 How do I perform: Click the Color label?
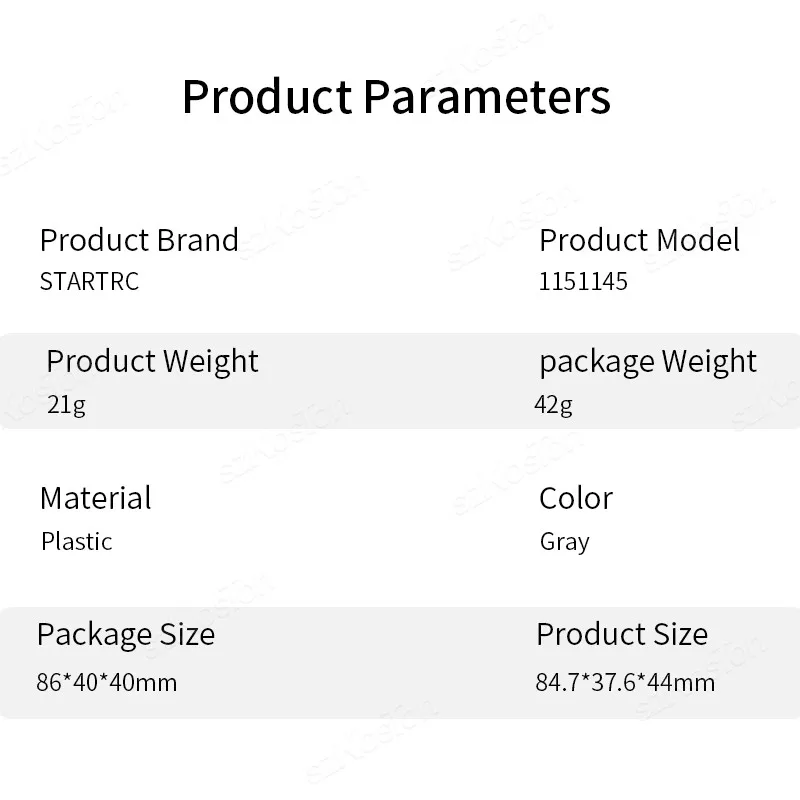click(575, 498)
